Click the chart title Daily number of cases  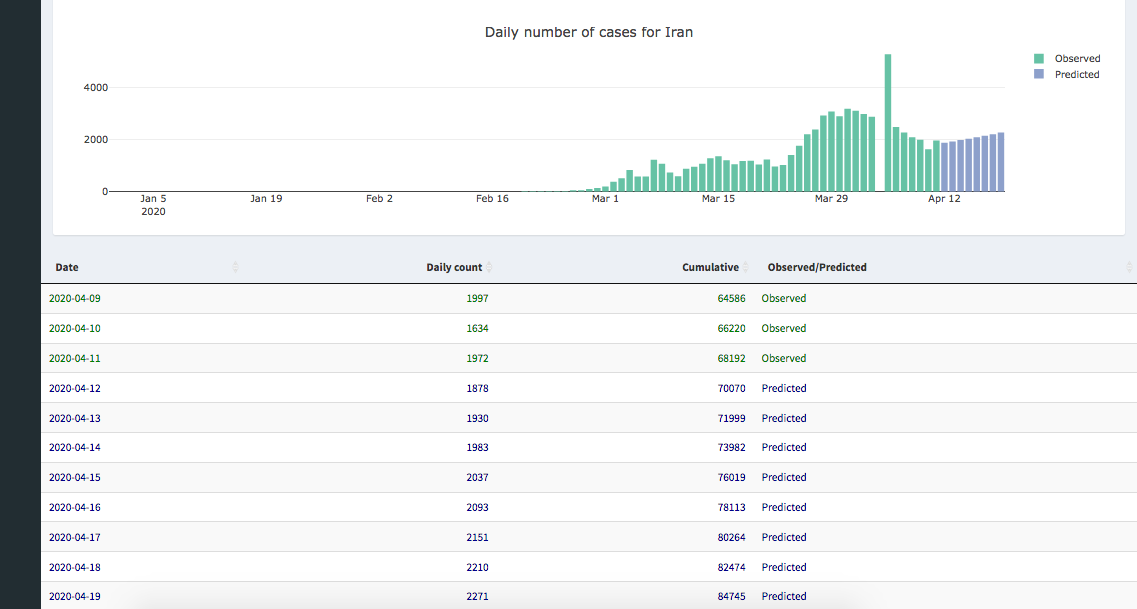(588, 32)
